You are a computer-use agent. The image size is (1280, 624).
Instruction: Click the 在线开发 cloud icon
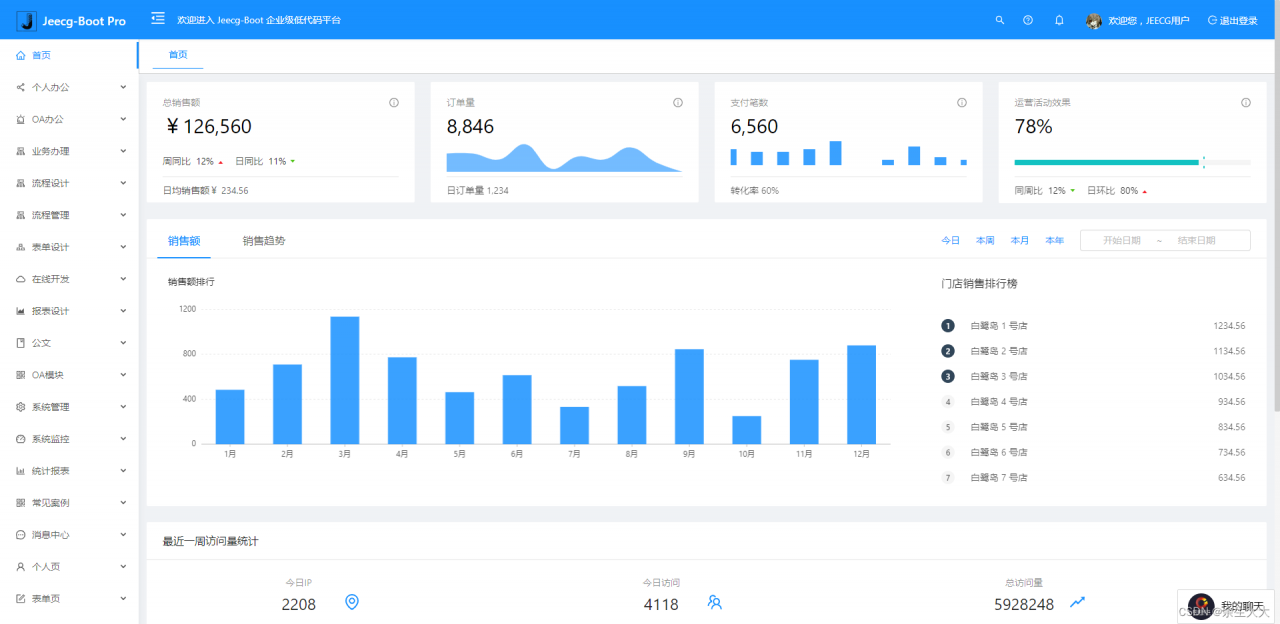tap(21, 279)
